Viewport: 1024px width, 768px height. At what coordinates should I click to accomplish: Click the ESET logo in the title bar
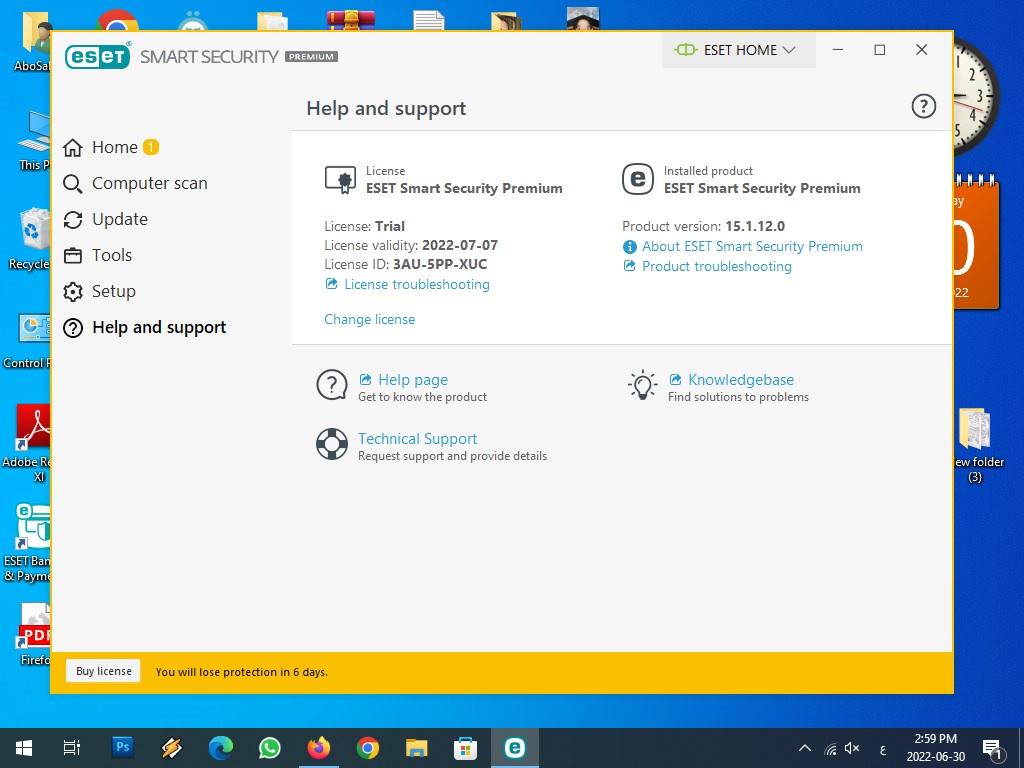coord(98,56)
